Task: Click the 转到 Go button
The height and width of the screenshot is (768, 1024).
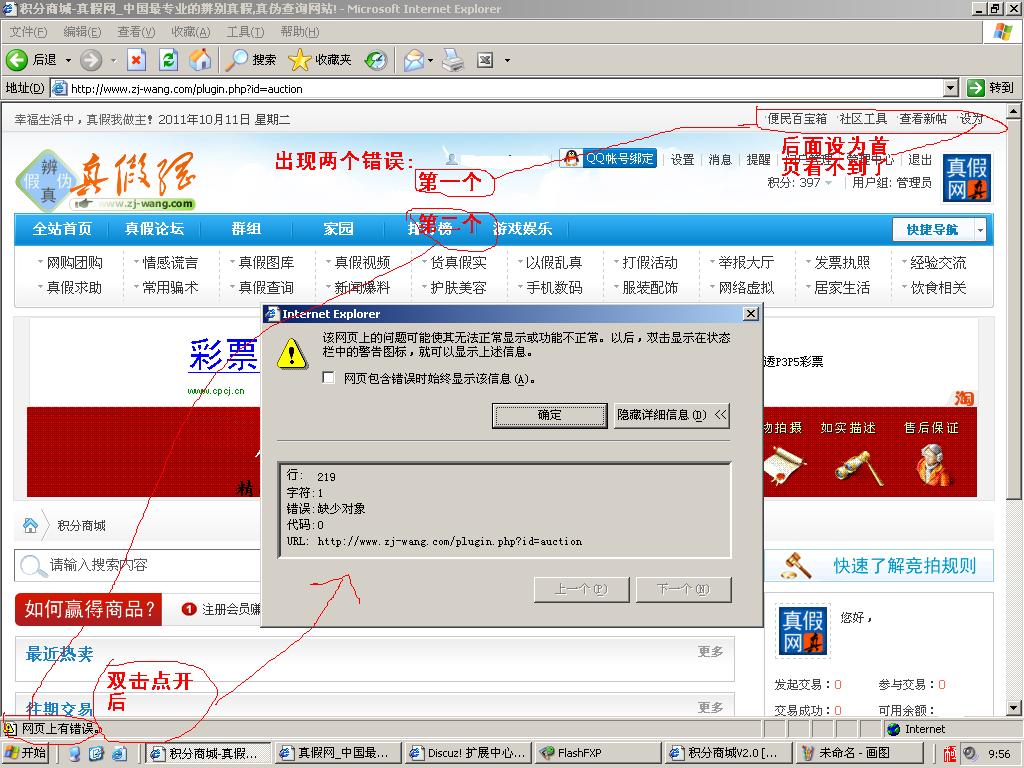Action: [991, 88]
